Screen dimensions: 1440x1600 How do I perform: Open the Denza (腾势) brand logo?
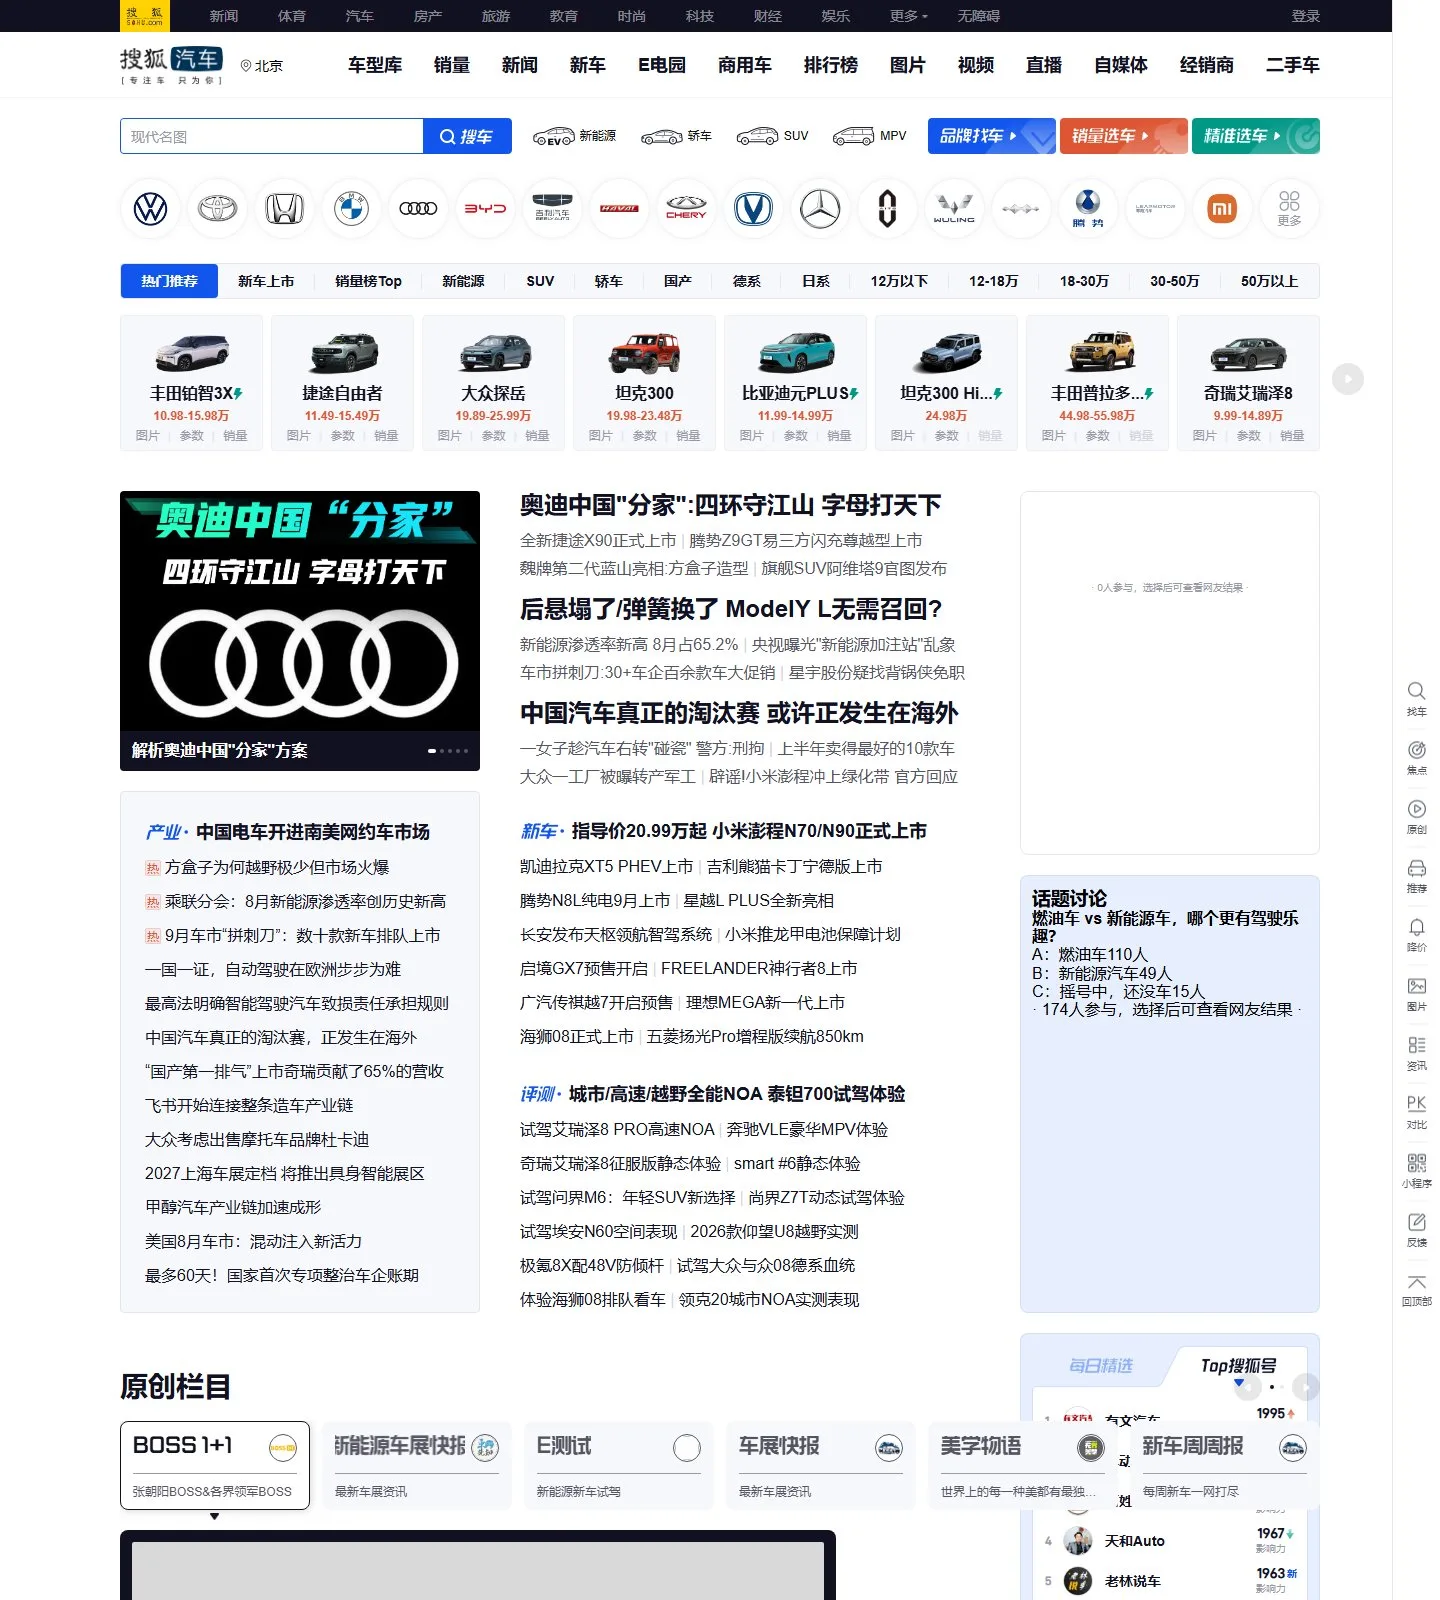pyautogui.click(x=1088, y=209)
